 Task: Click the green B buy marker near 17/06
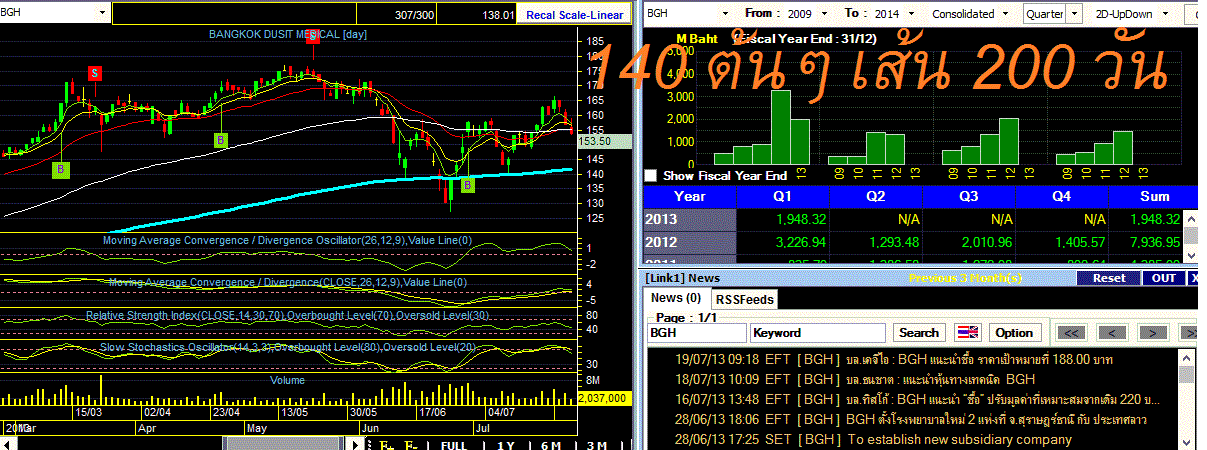pos(469,184)
